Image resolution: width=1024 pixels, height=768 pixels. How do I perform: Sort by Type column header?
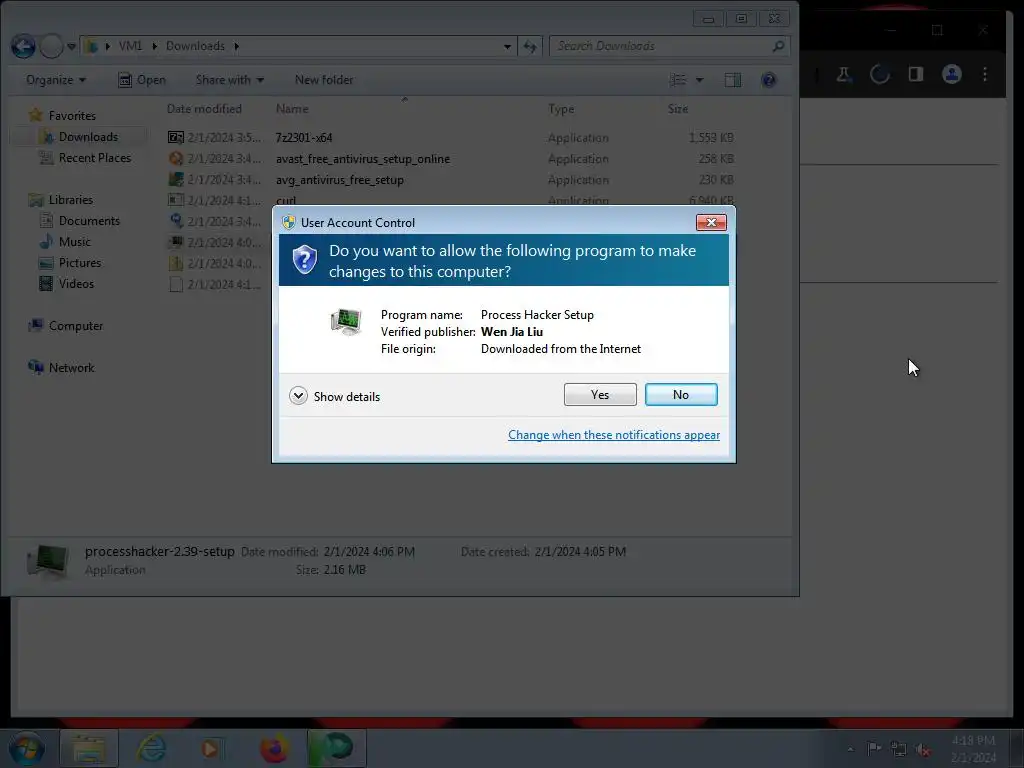(561, 109)
